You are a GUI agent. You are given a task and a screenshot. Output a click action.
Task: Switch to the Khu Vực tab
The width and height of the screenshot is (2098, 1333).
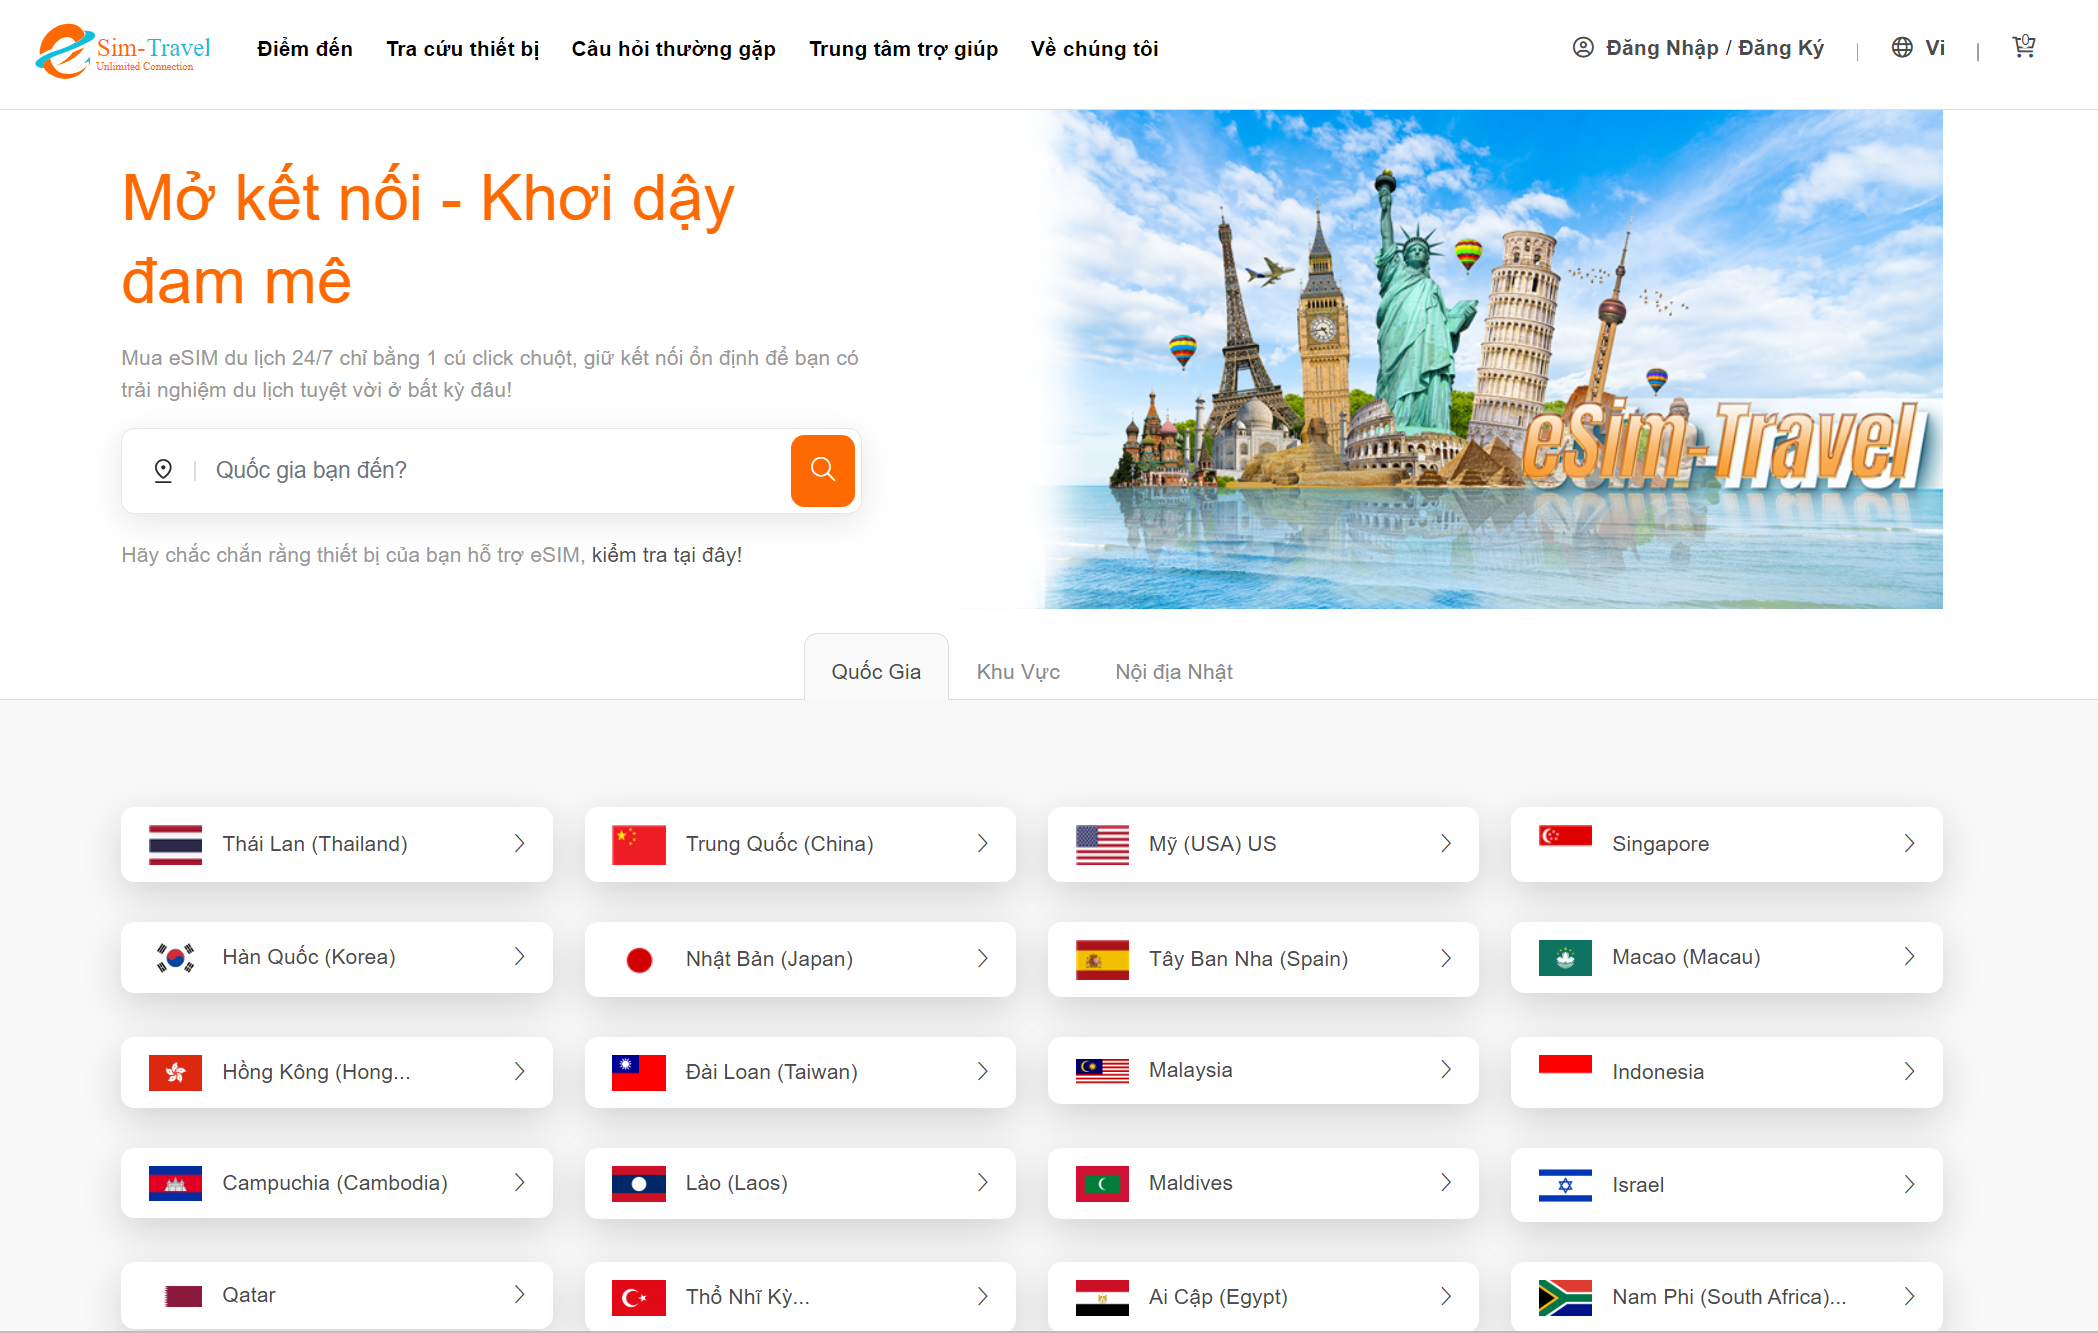click(x=1018, y=672)
